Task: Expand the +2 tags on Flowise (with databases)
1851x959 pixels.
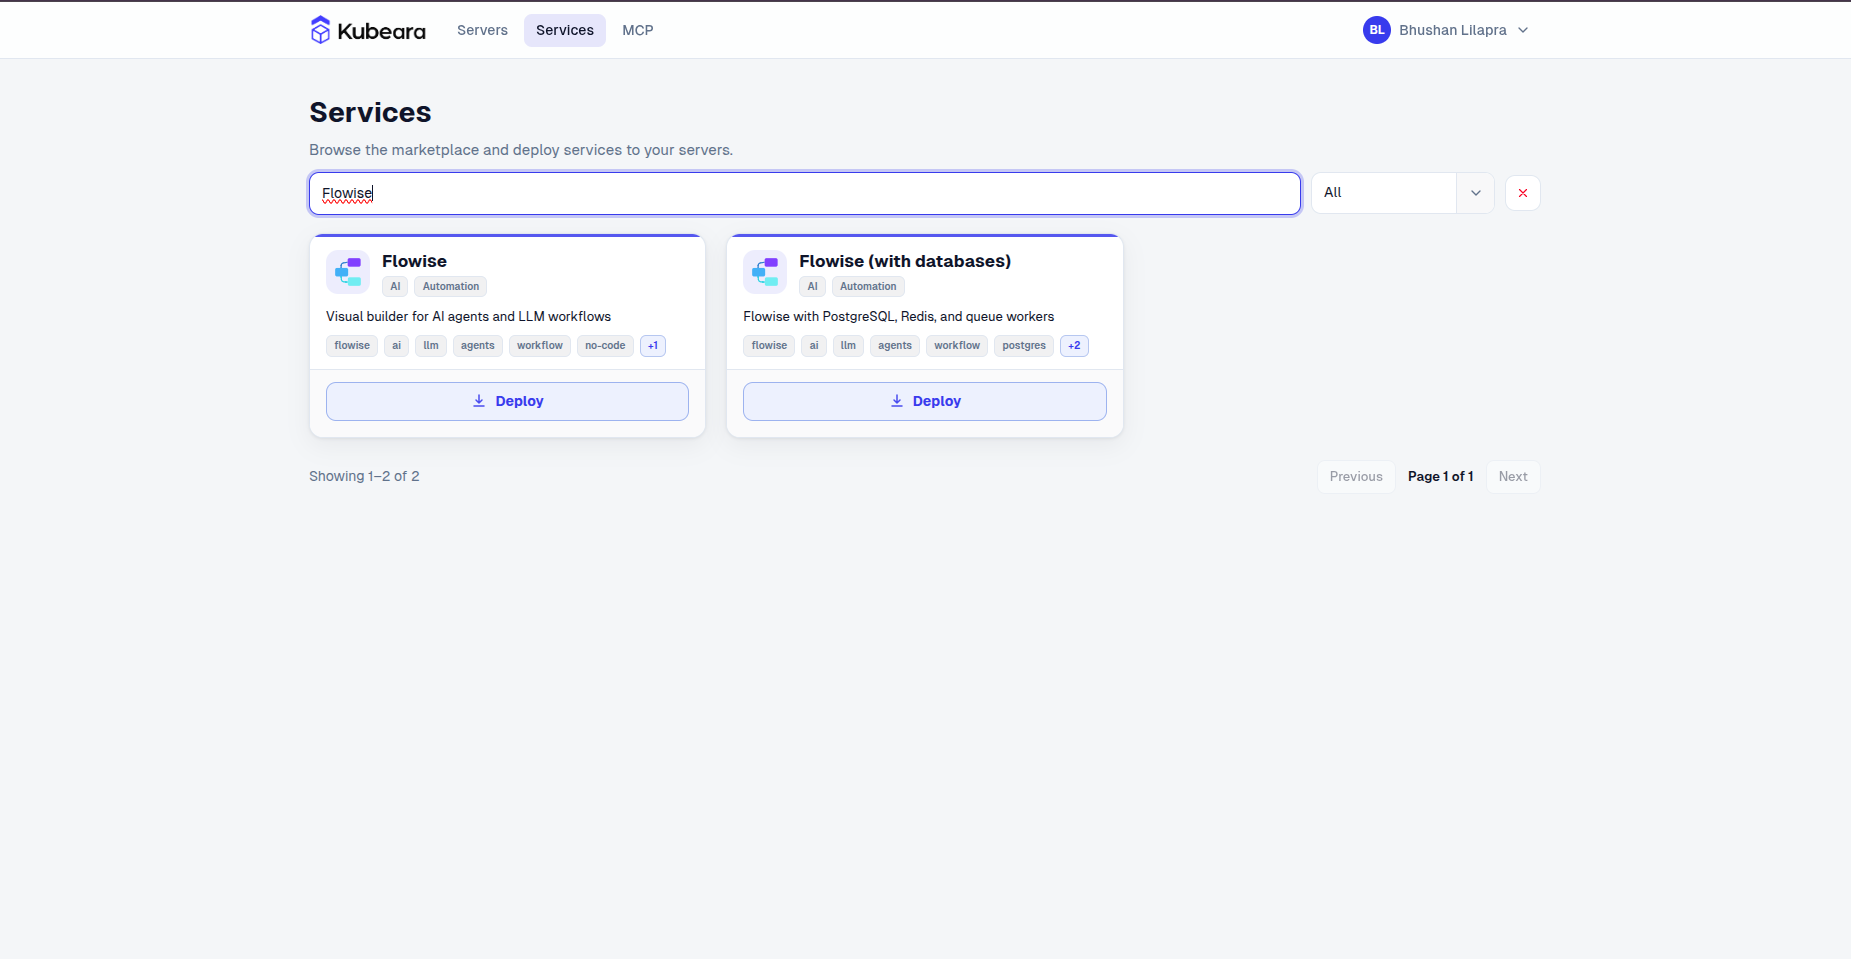Action: coord(1074,346)
